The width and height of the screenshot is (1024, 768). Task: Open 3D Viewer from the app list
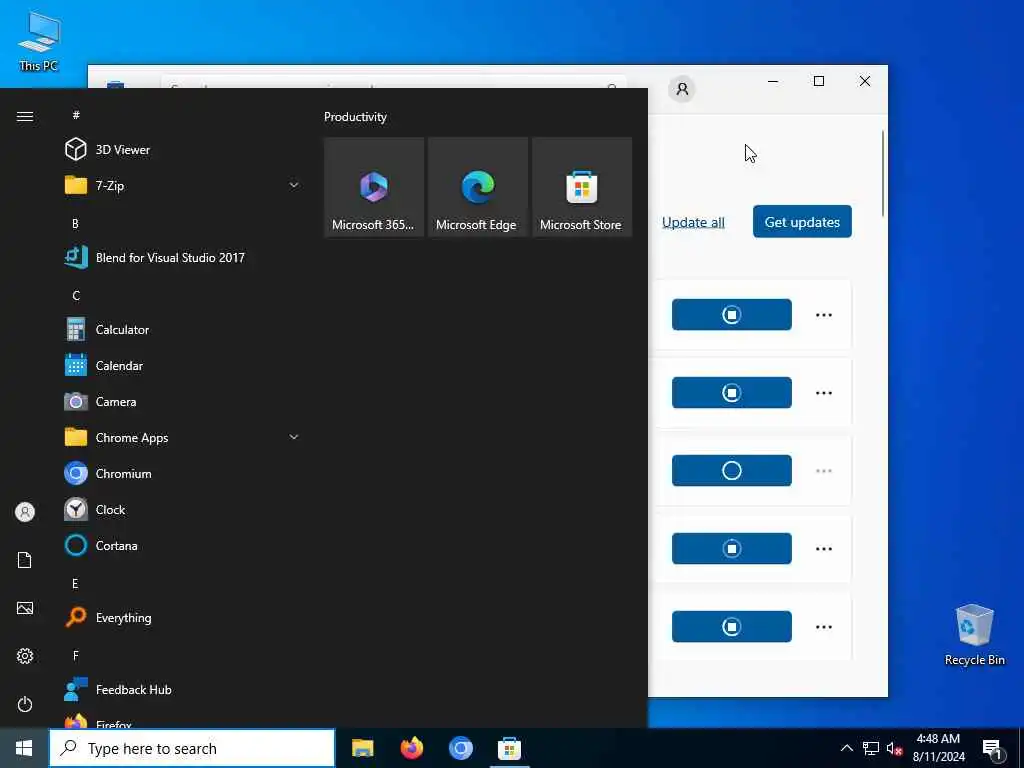(x=182, y=150)
